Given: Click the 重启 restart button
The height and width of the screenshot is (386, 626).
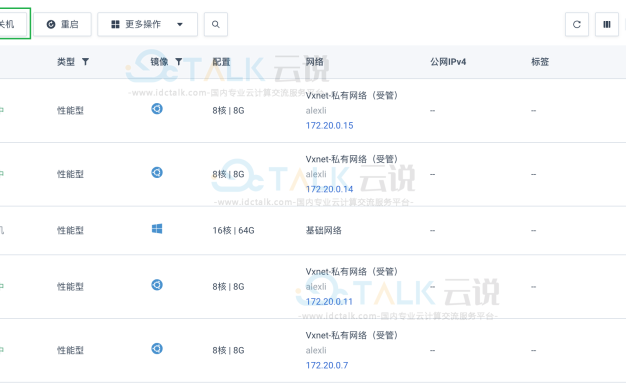Looking at the screenshot, I should pyautogui.click(x=62, y=24).
